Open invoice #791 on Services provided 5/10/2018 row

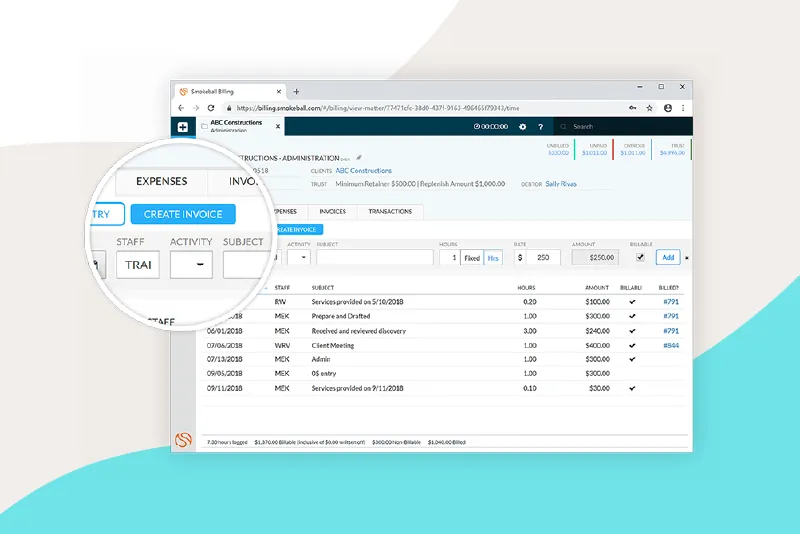pyautogui.click(x=671, y=302)
